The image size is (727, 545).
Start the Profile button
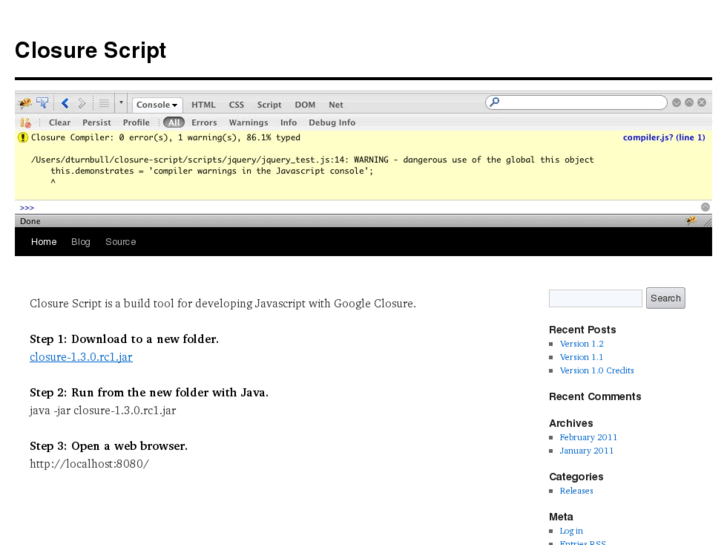(x=136, y=122)
